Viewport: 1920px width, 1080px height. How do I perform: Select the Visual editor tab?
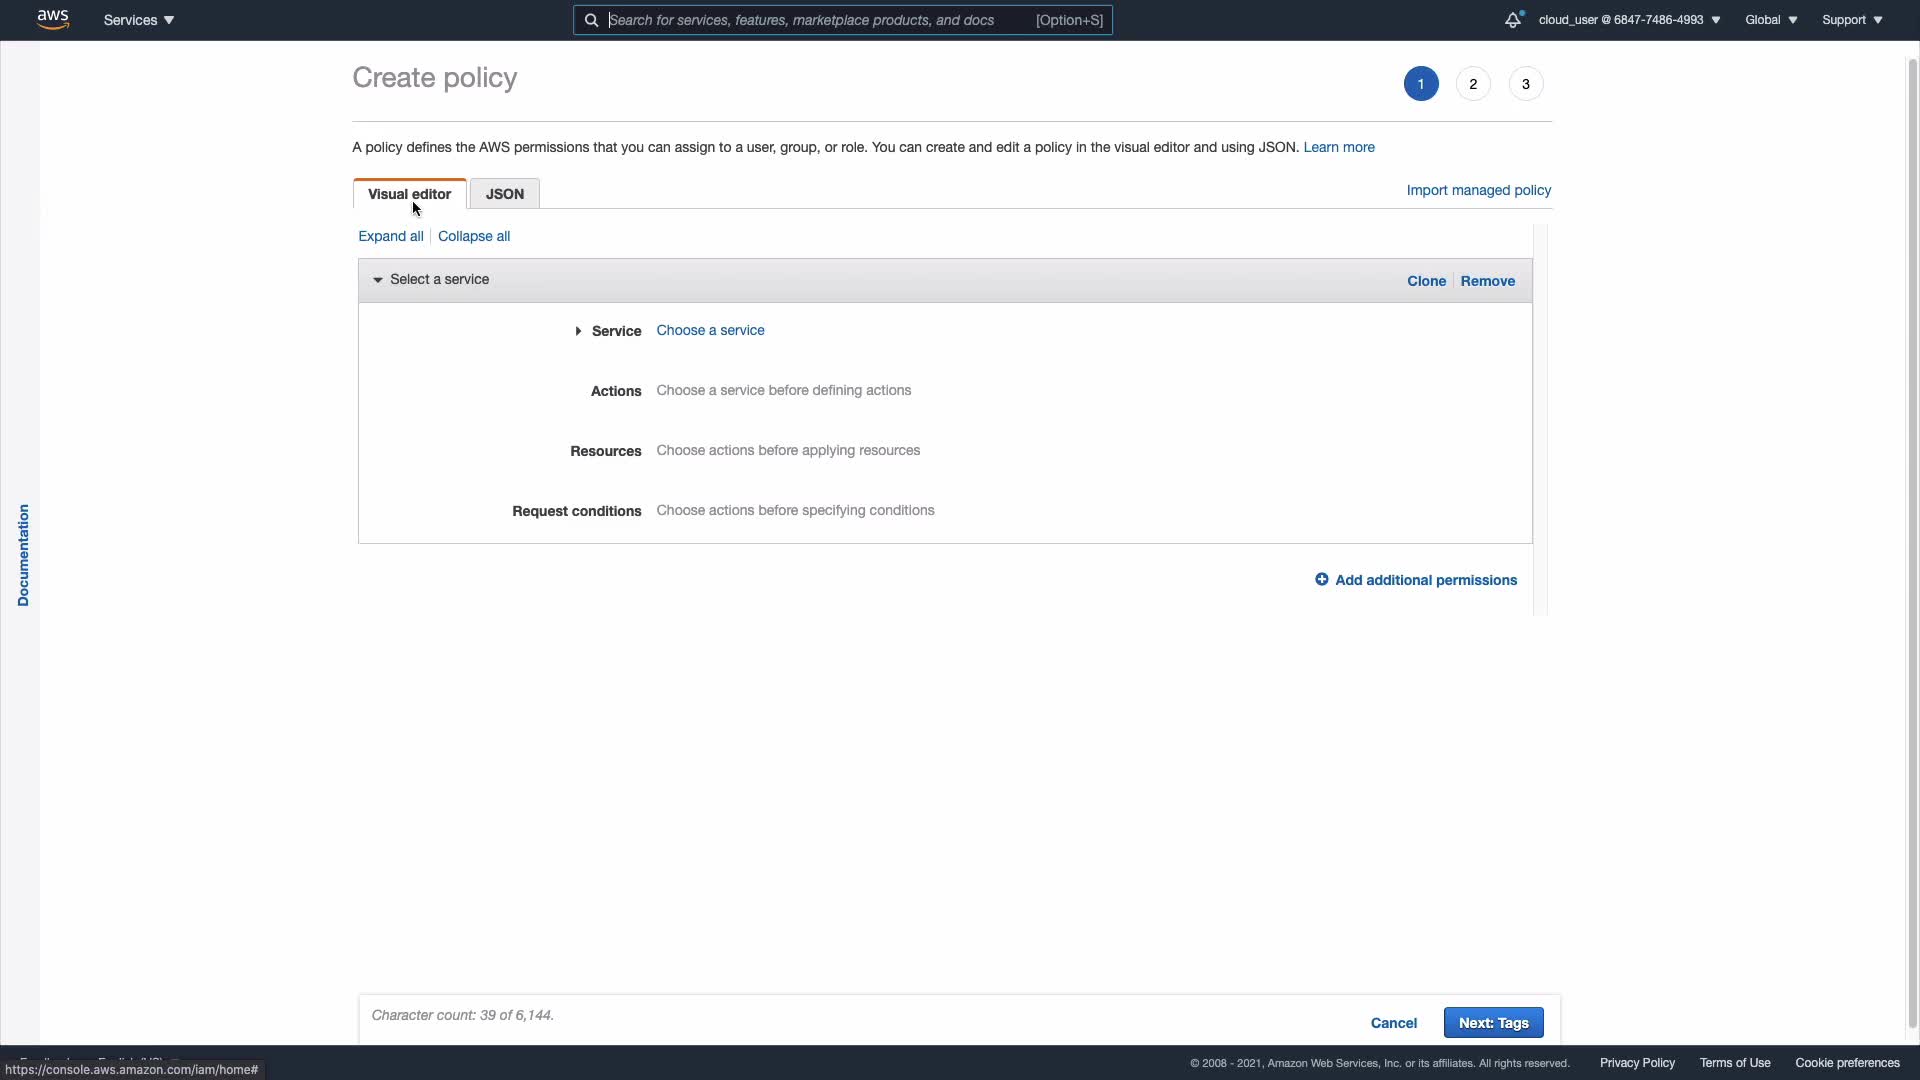coord(409,194)
